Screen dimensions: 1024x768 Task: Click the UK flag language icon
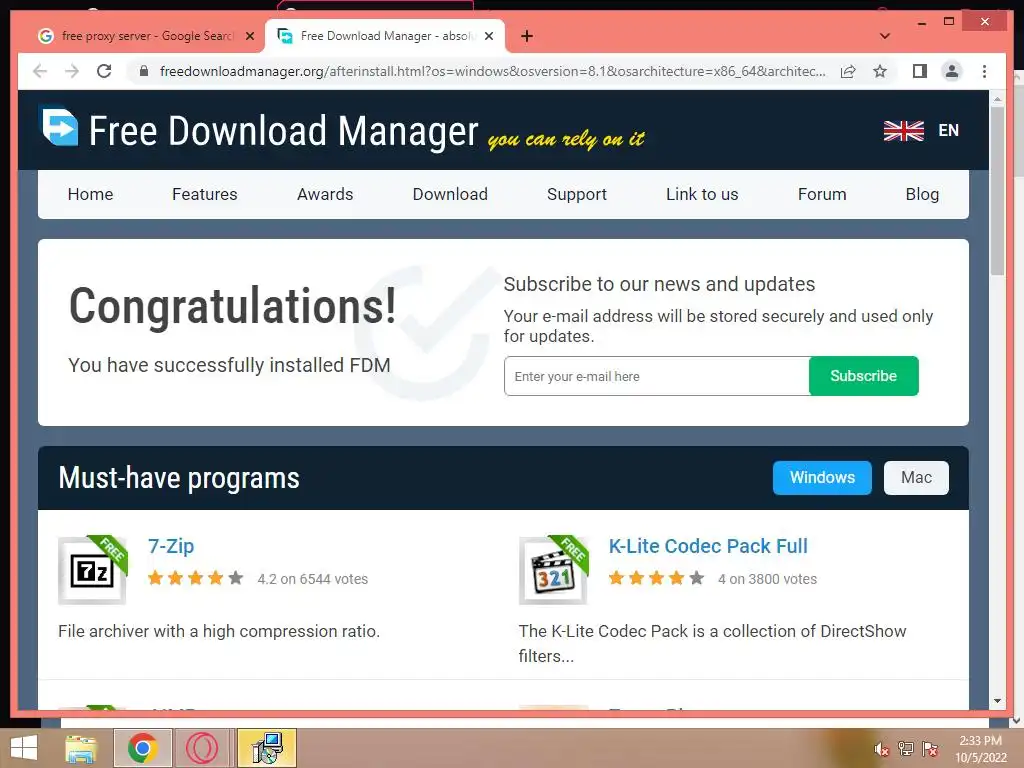pos(903,131)
